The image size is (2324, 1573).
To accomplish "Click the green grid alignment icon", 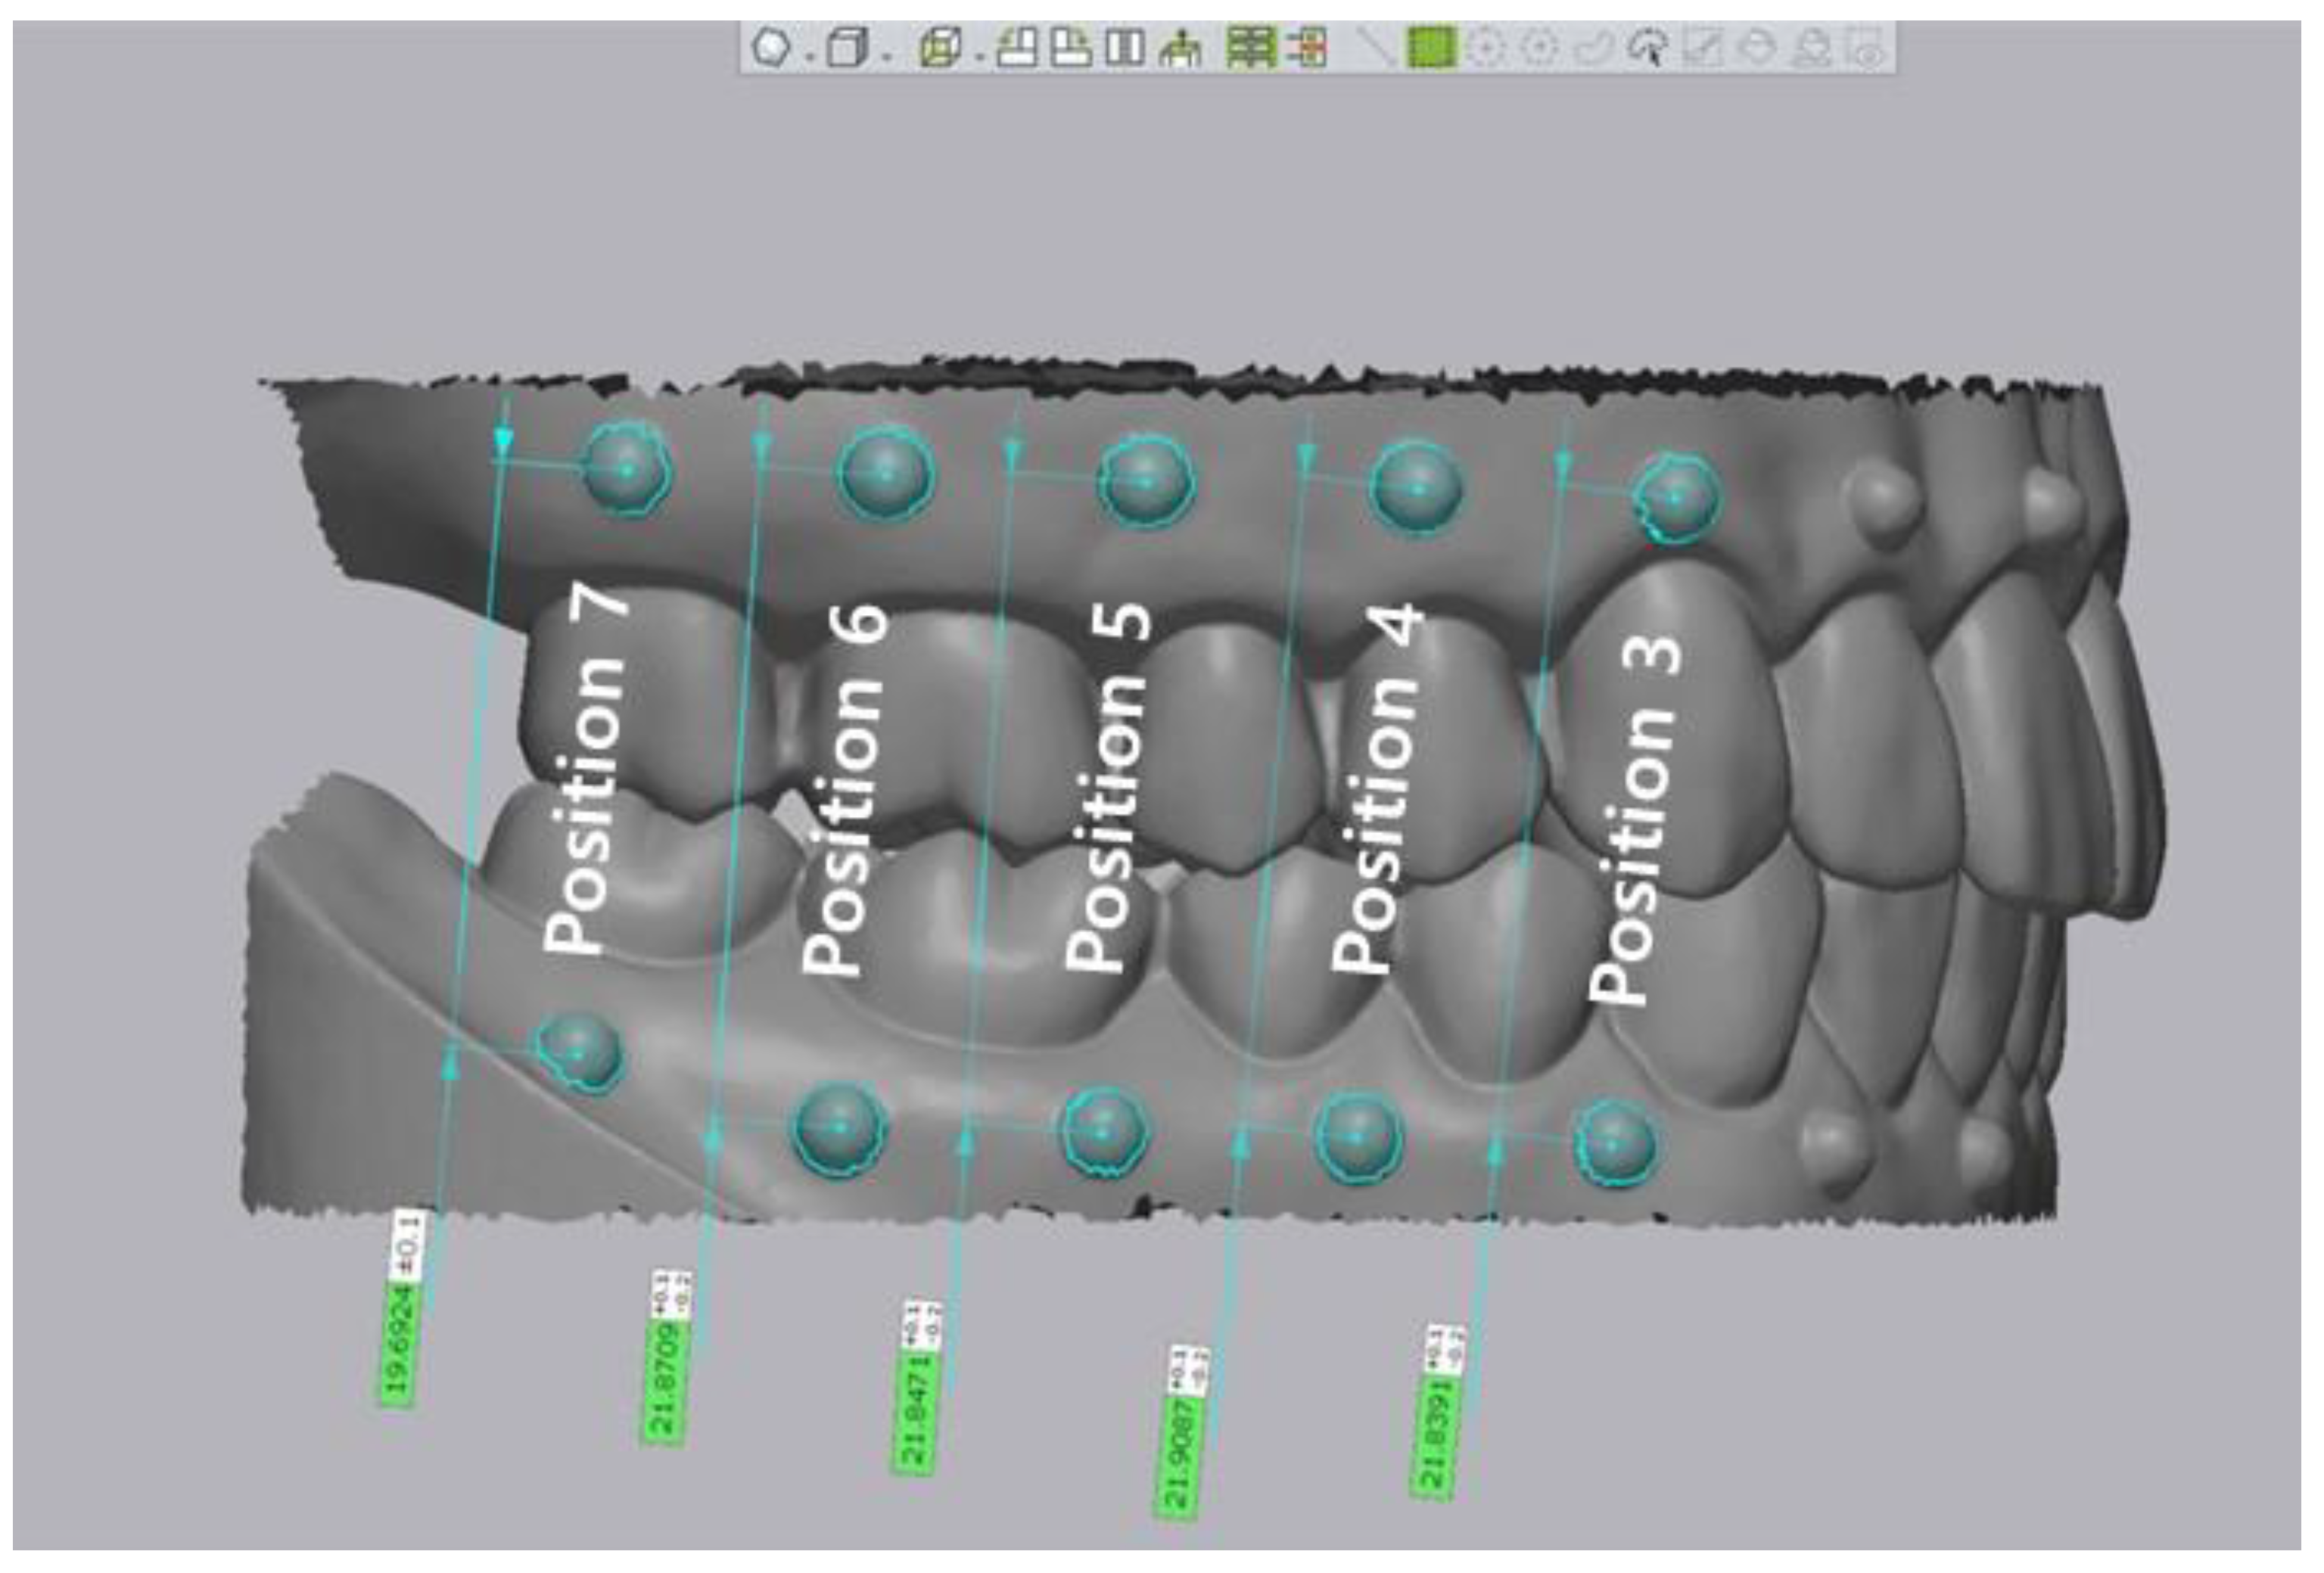I will [x=1251, y=47].
